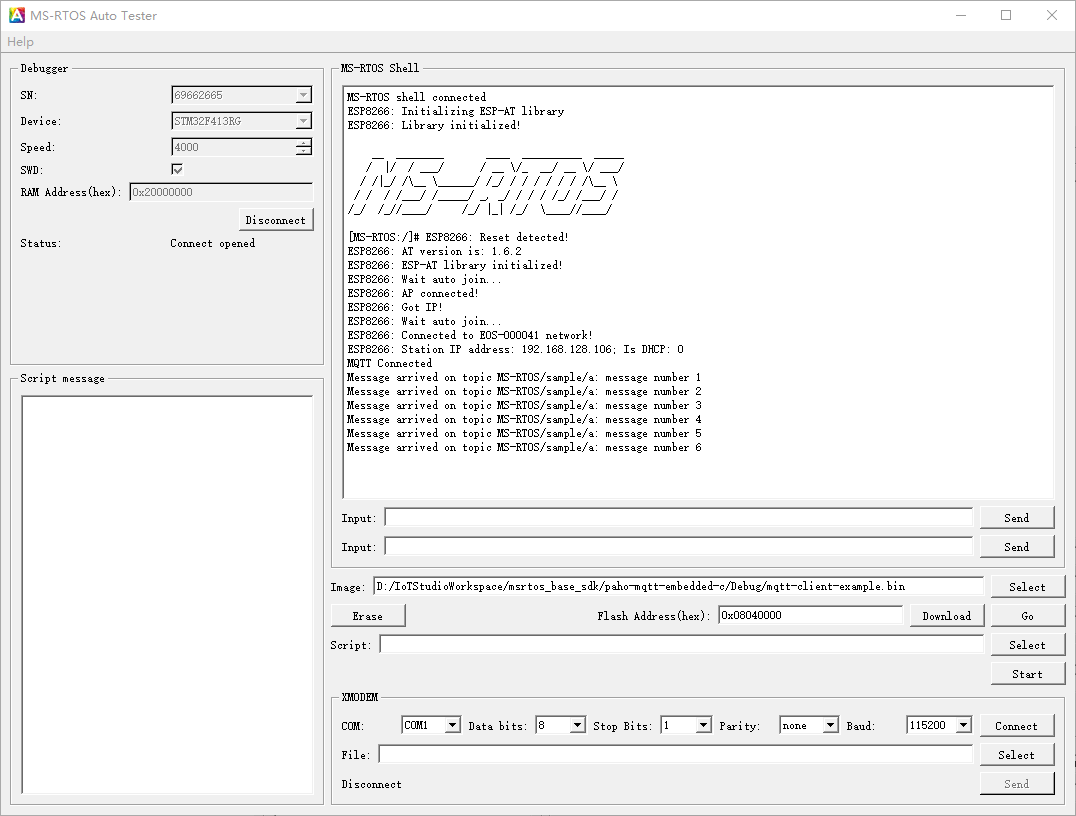Open the Help menu

click(20, 42)
